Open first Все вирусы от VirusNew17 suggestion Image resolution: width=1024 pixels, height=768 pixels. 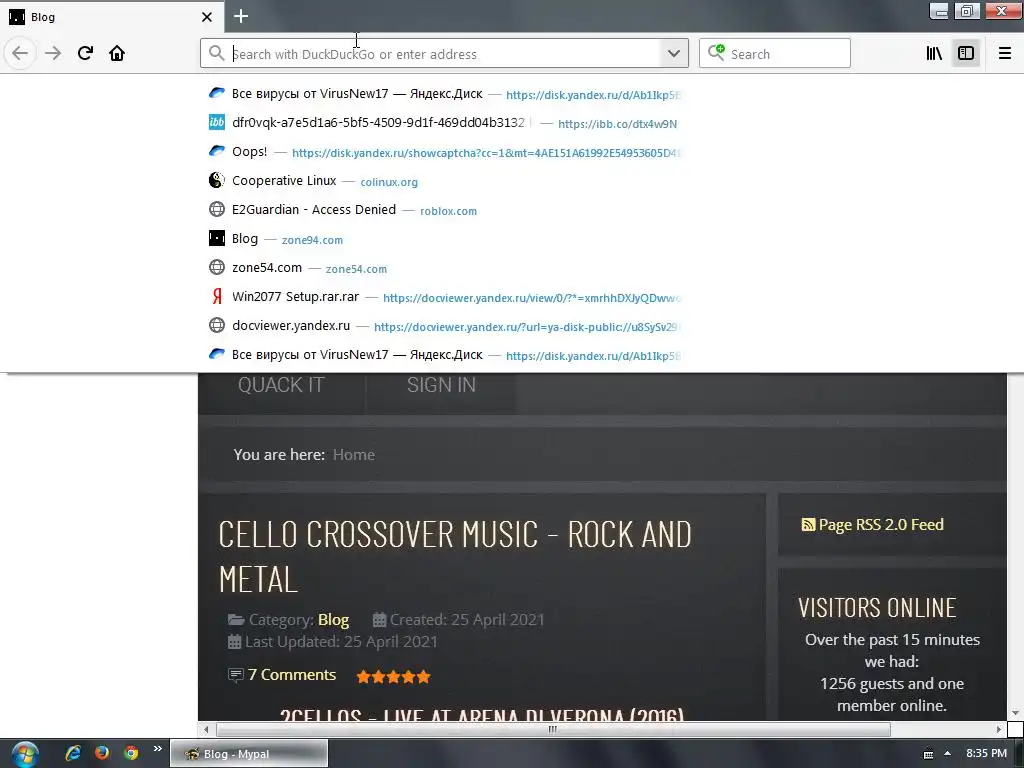[x=444, y=94]
